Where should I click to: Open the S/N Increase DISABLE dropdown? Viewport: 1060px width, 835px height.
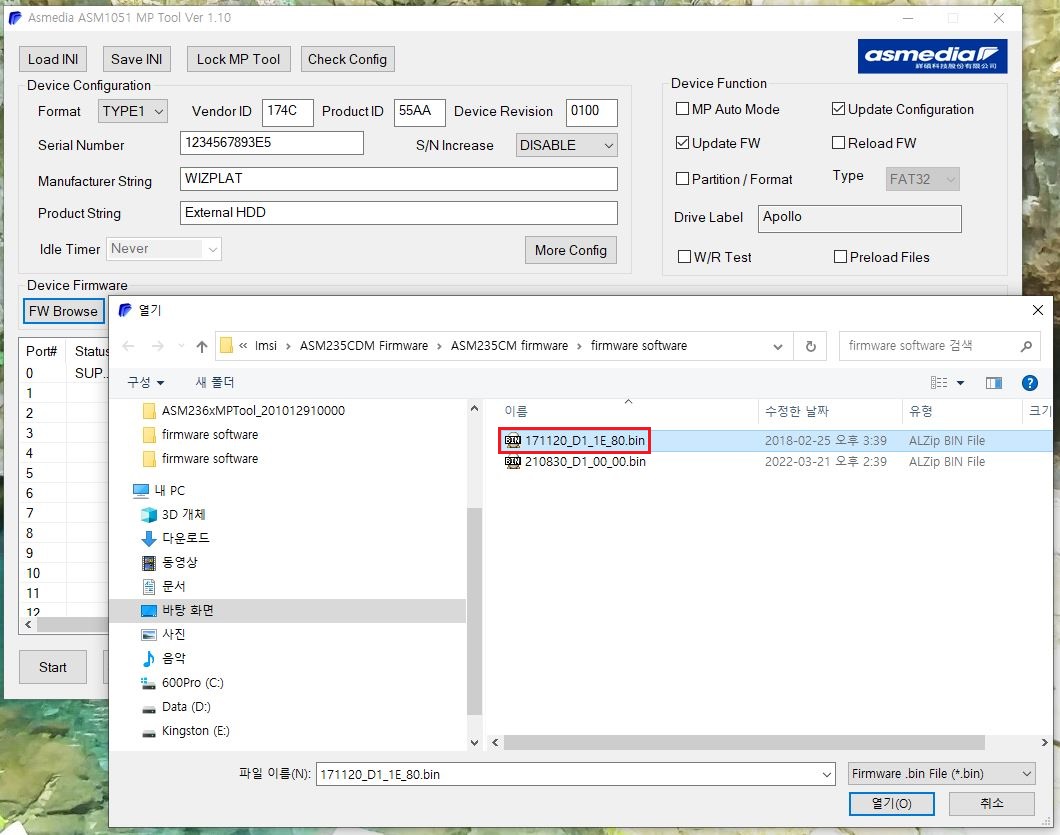567,145
